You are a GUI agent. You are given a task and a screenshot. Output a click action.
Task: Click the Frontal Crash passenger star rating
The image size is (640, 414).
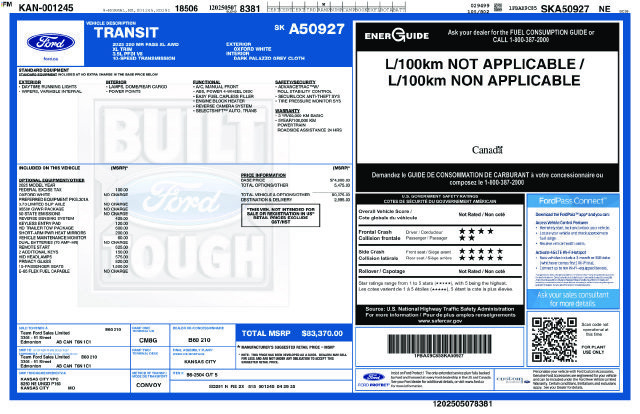(x=467, y=238)
